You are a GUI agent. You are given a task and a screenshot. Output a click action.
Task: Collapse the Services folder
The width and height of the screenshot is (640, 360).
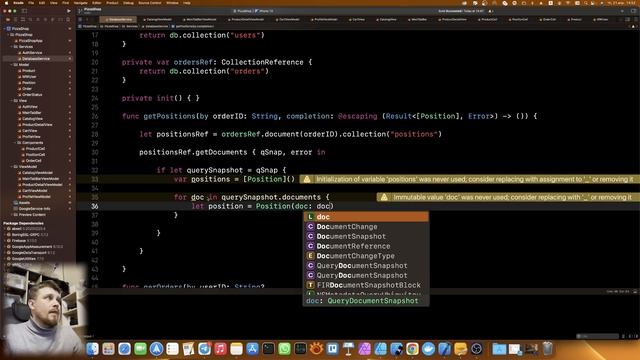click(x=11, y=47)
